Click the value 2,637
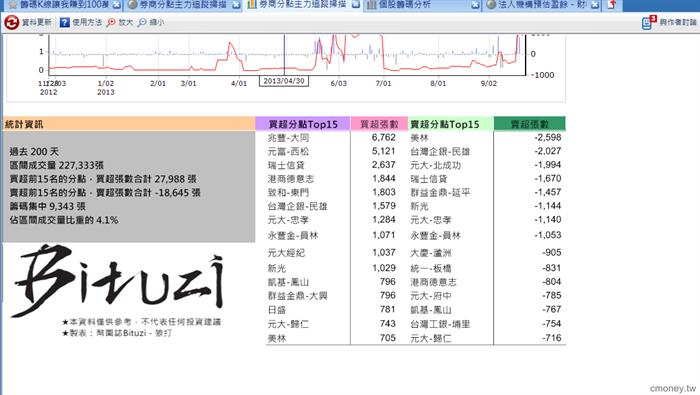This screenshot has width=700, height=395. [x=383, y=165]
